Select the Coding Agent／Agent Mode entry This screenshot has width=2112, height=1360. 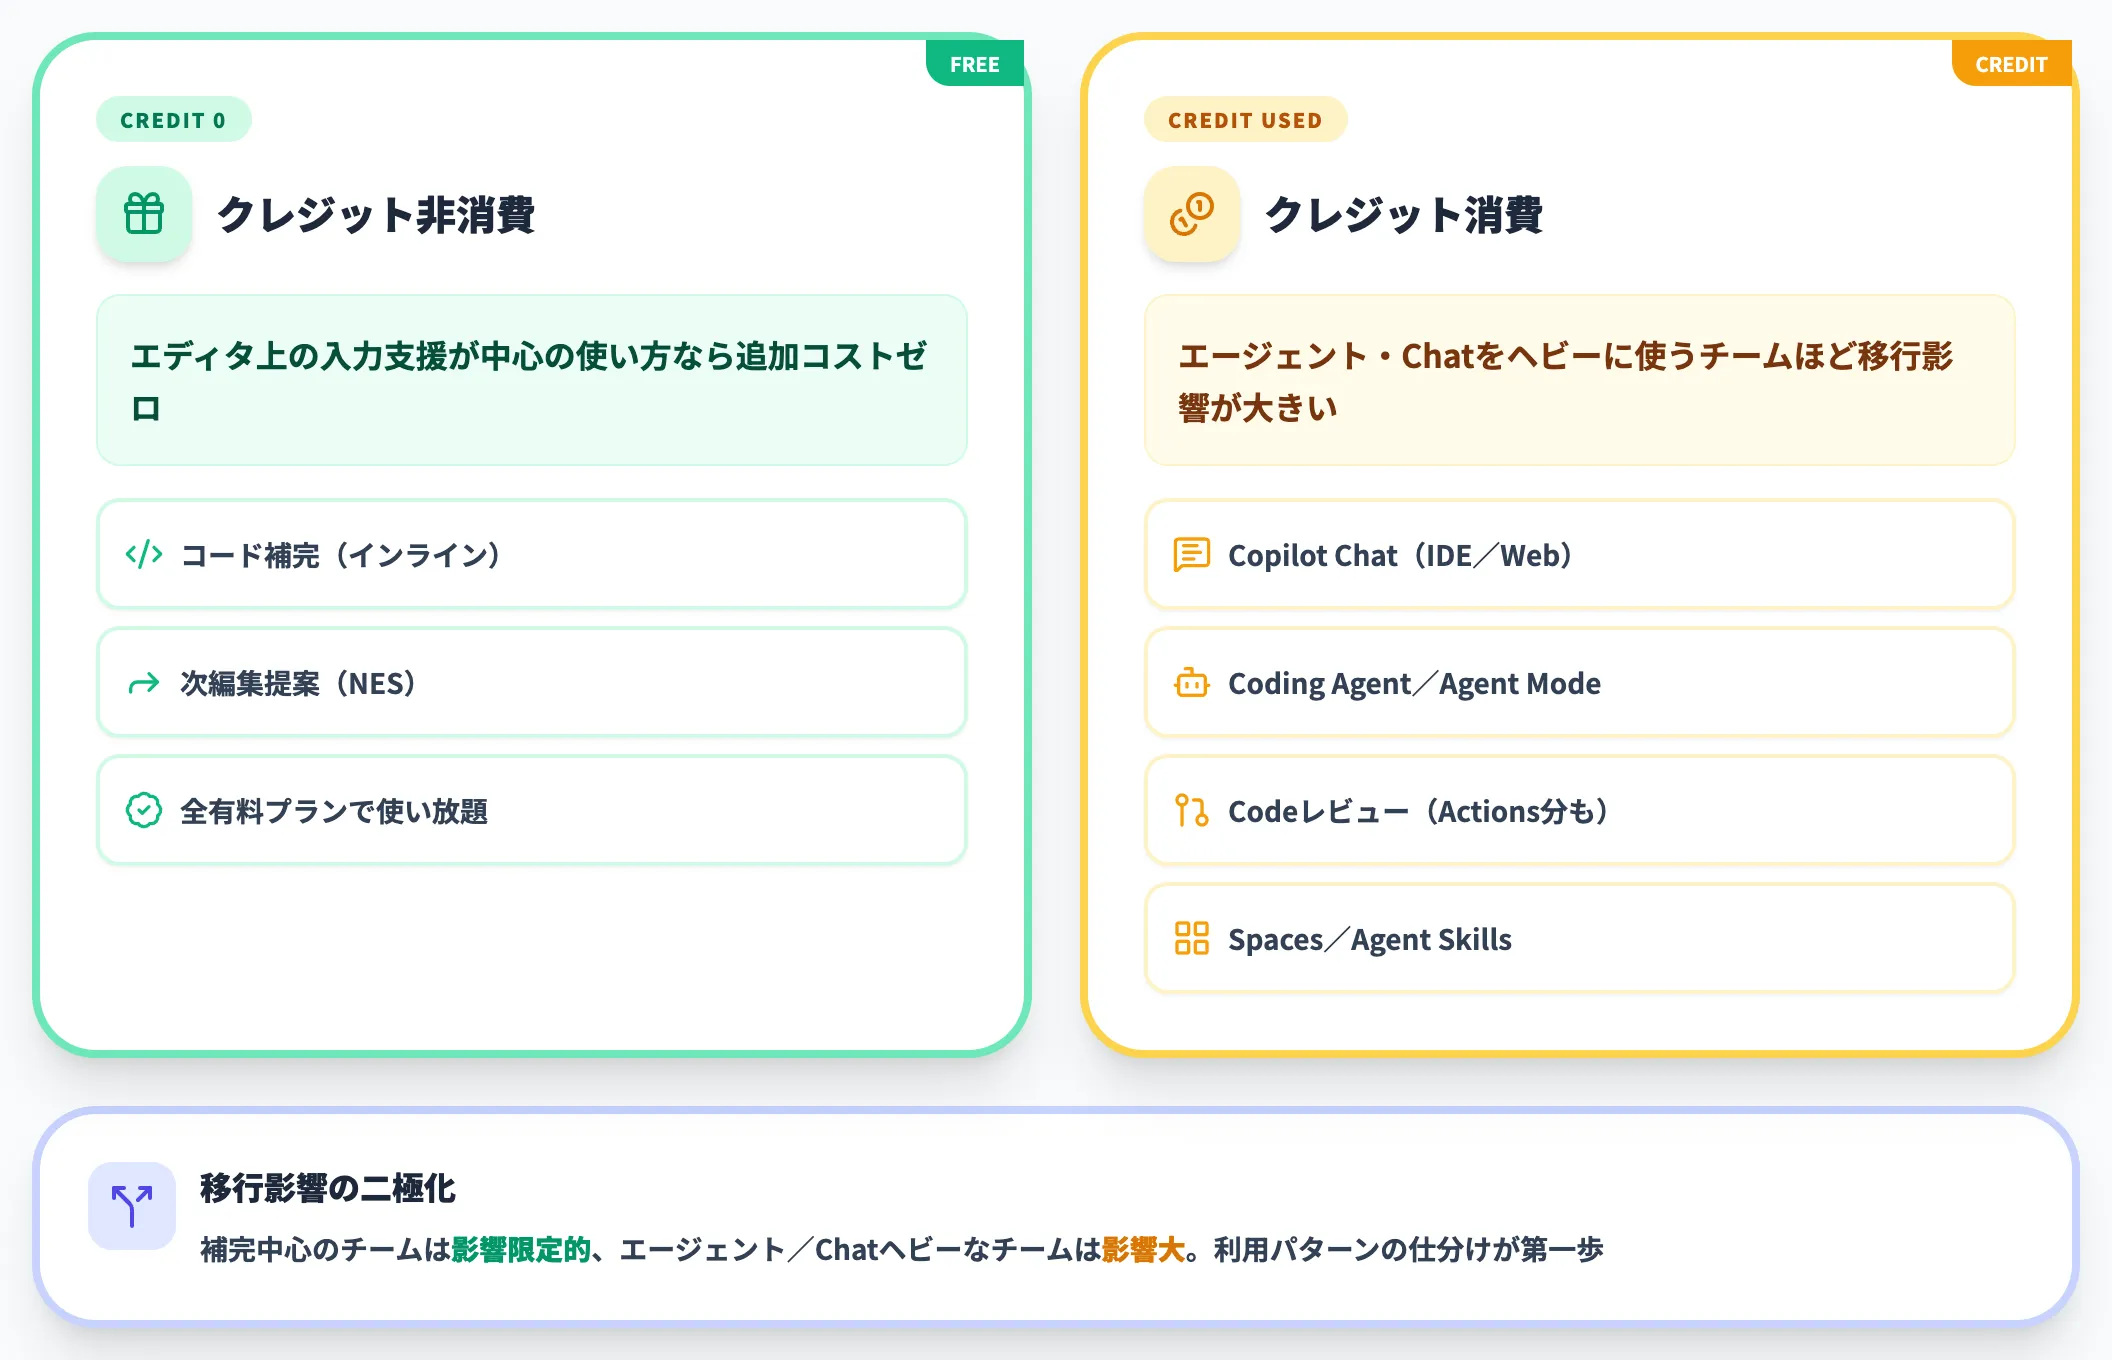click(1580, 684)
